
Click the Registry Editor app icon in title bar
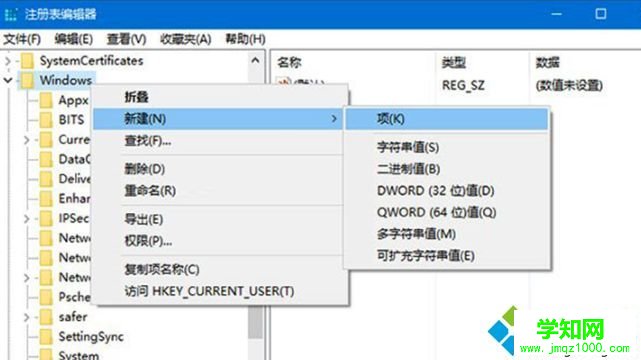pyautogui.click(x=11, y=14)
